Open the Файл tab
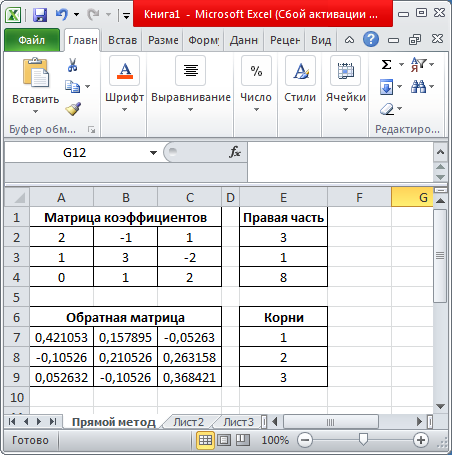Image resolution: width=452 pixels, height=455 pixels. click(32, 40)
